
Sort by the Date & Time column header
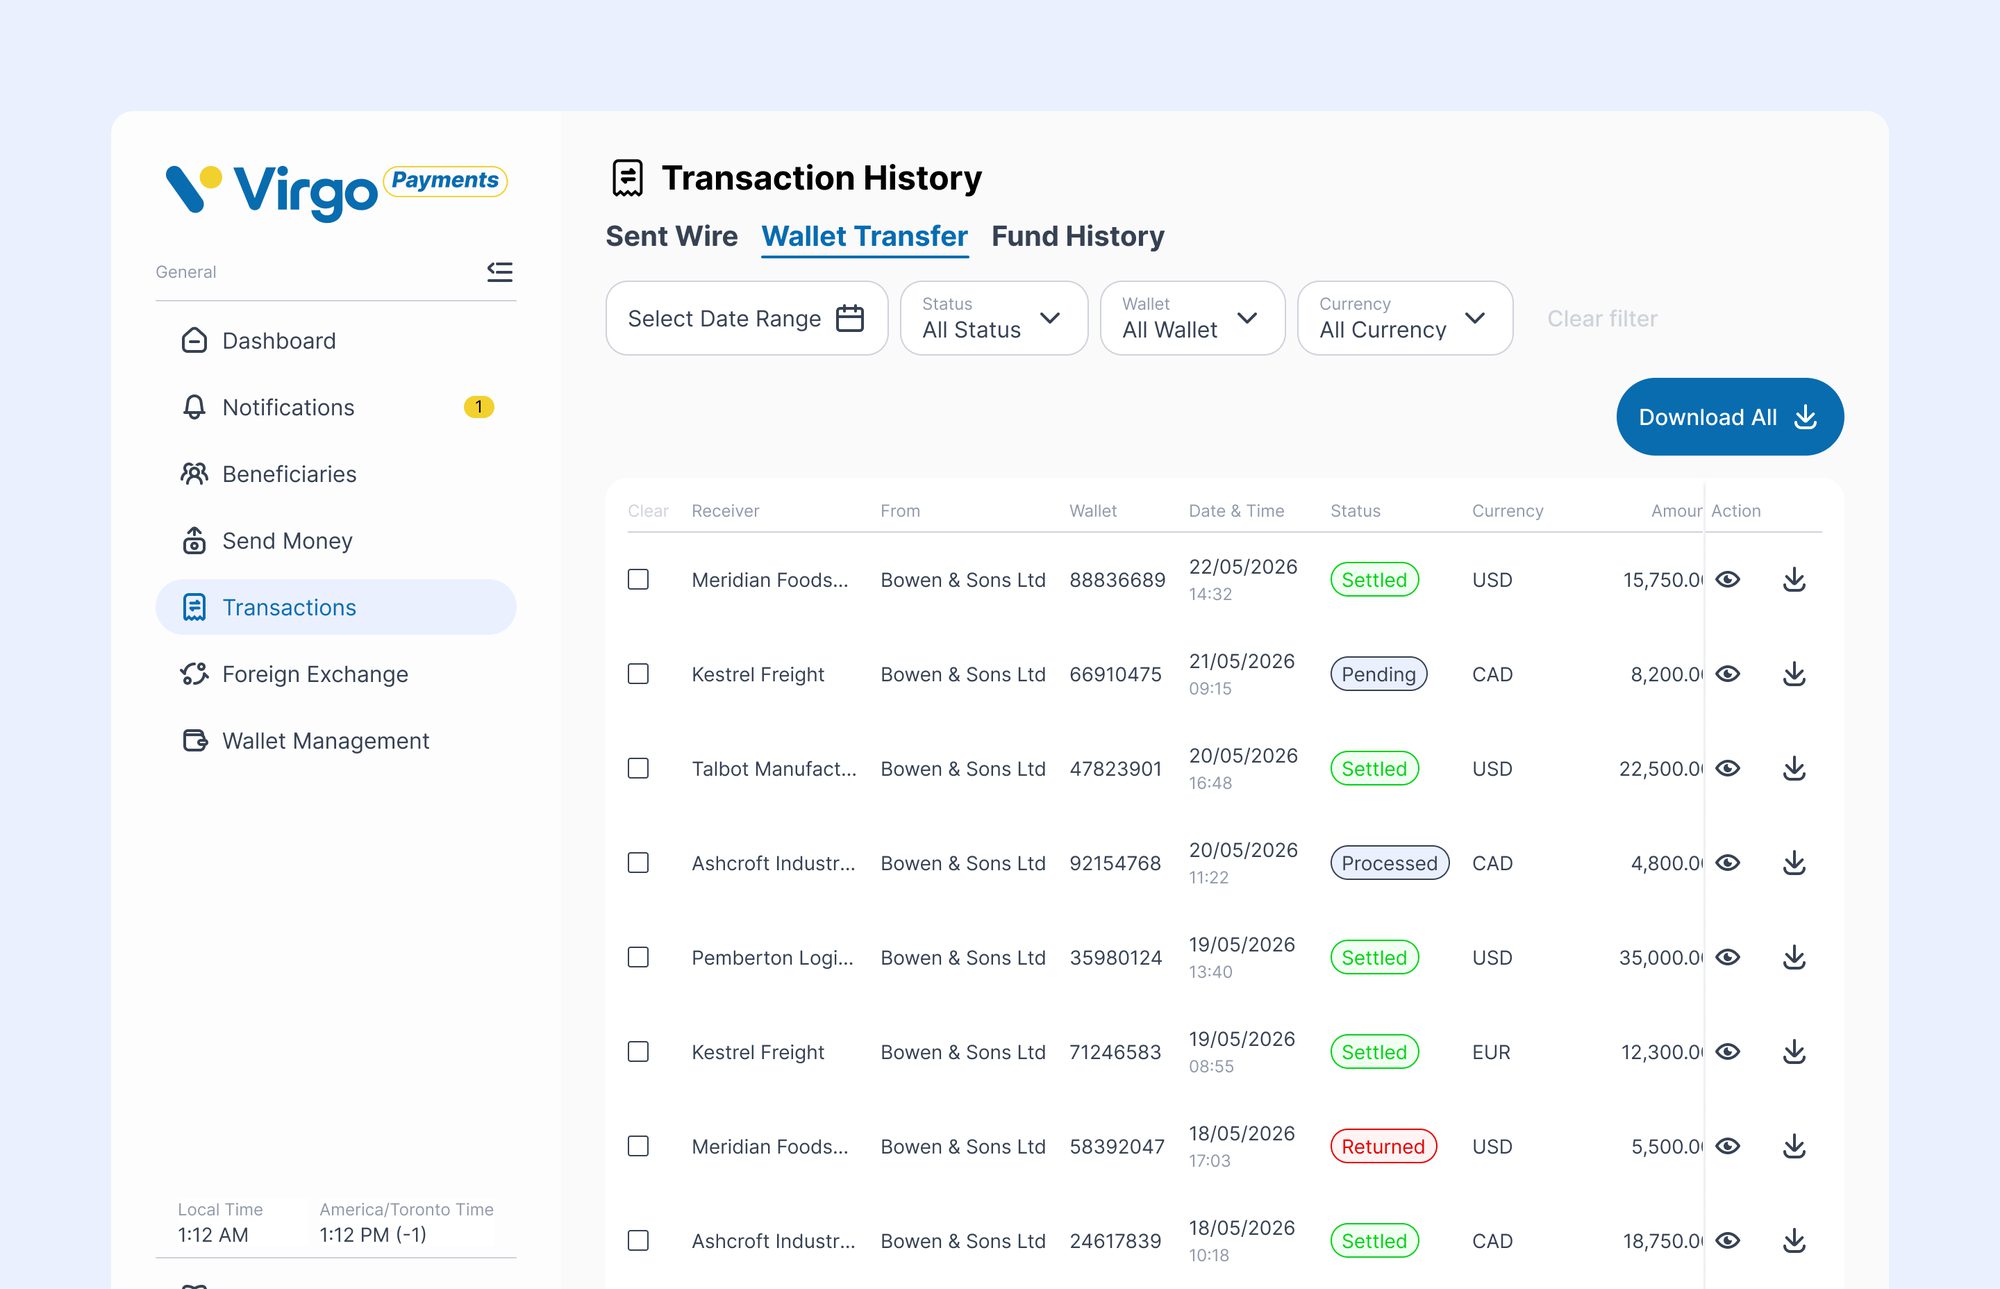(x=1236, y=511)
